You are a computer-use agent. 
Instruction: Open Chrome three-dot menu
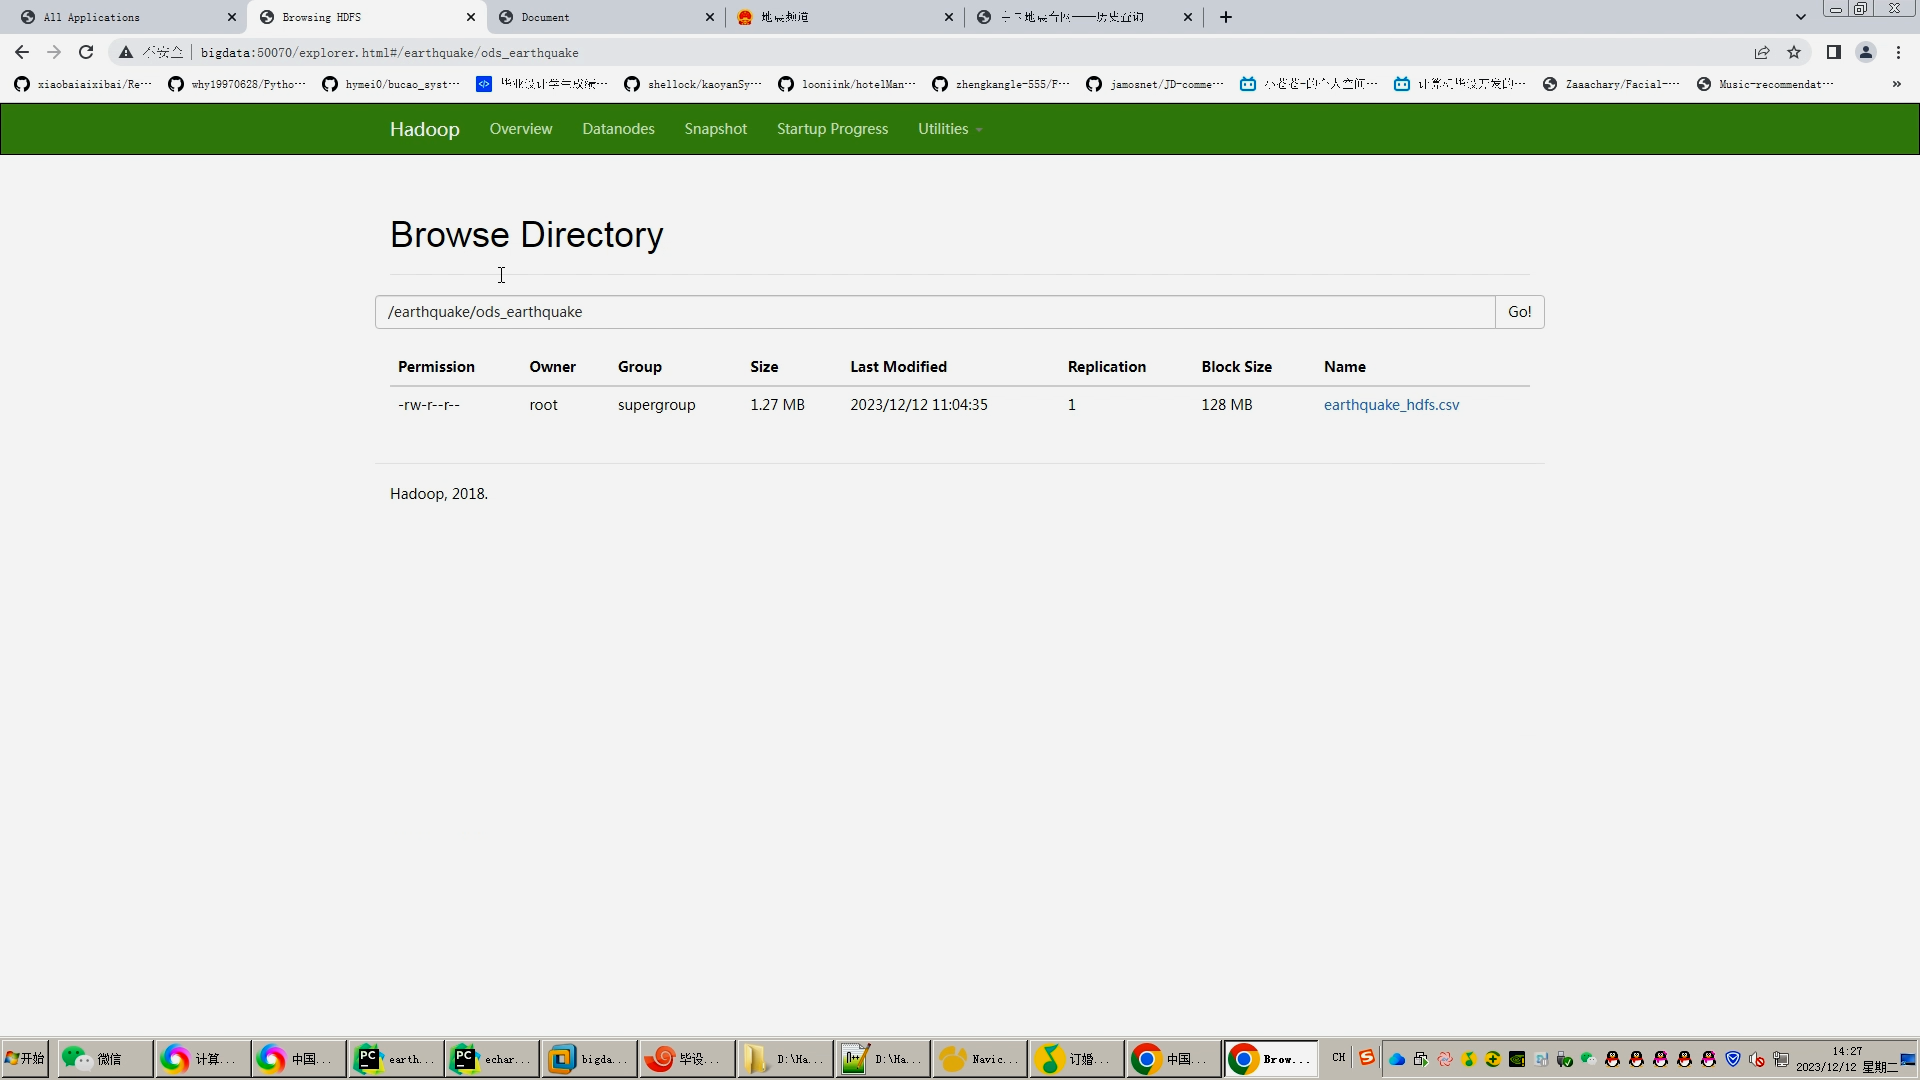[1898, 52]
